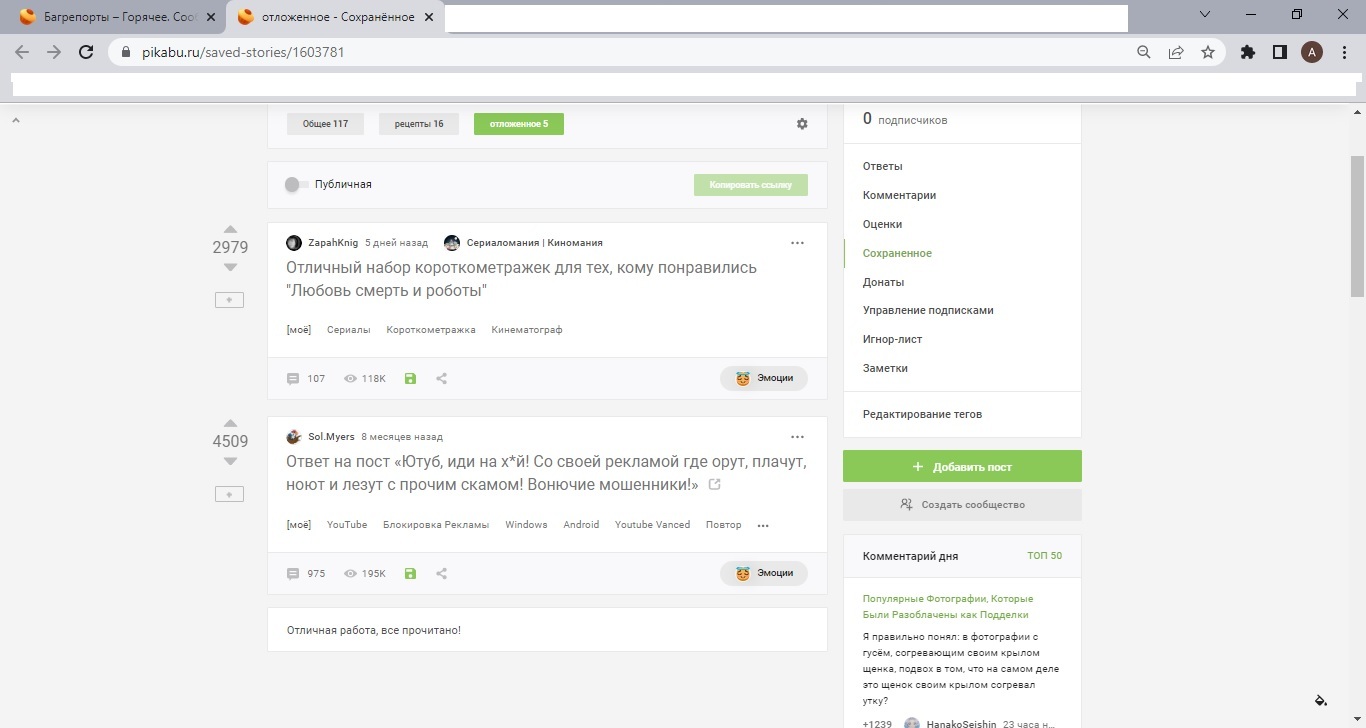Open Игнор-лист in the profile menu
1366x728 pixels.
893,339
